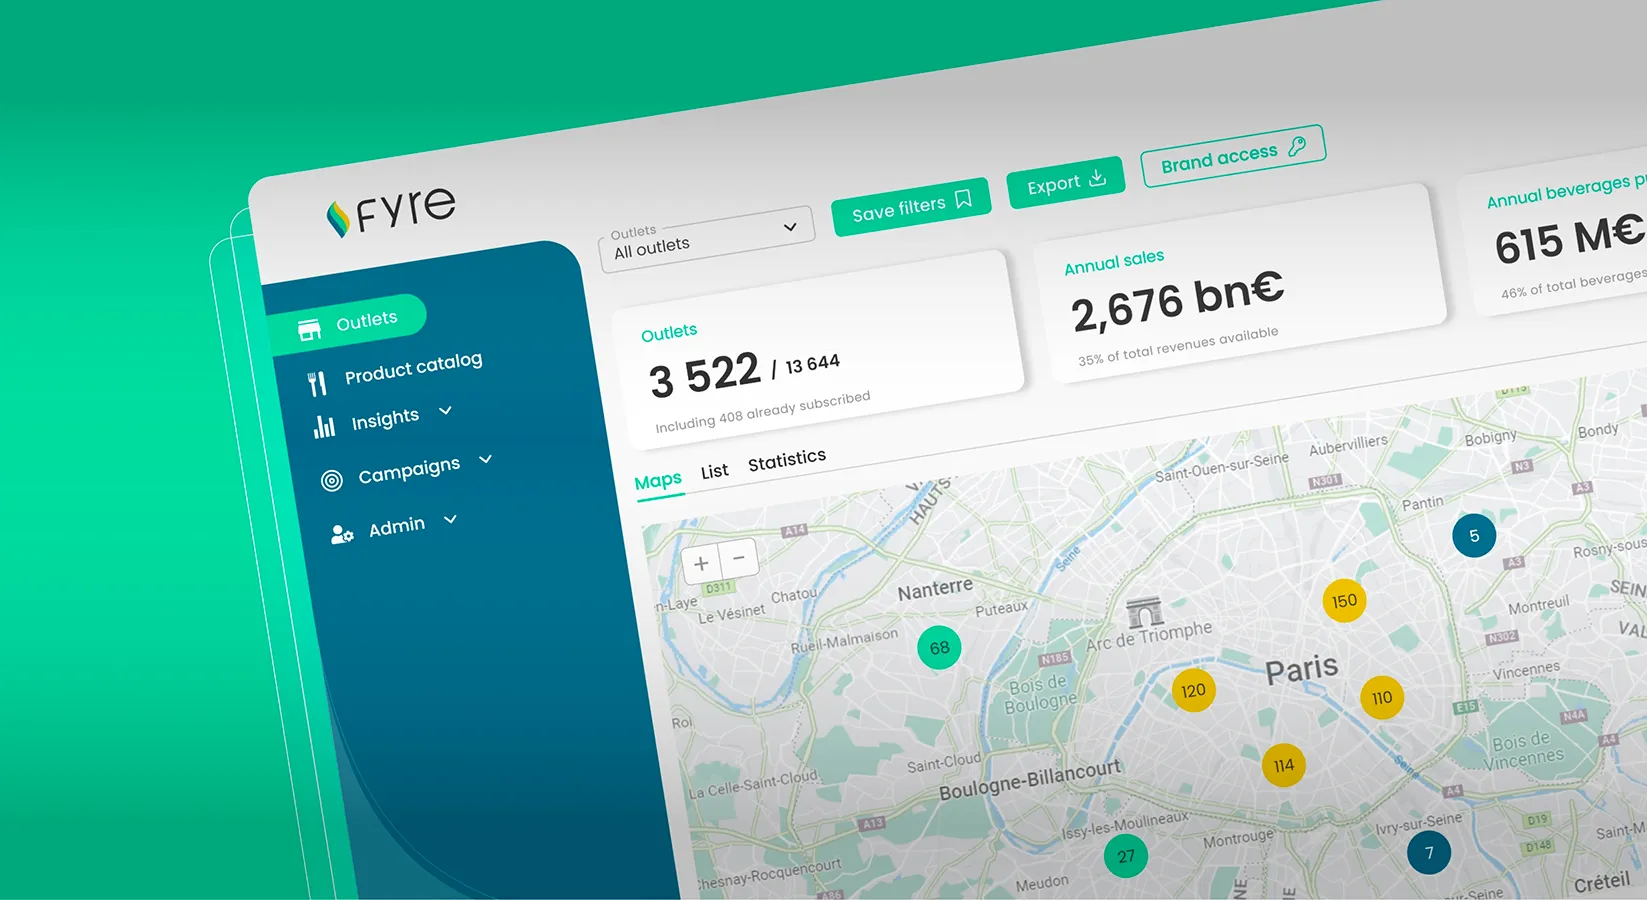Click the Product catalog cutlery icon
The height and width of the screenshot is (900, 1647).
pyautogui.click(x=317, y=383)
